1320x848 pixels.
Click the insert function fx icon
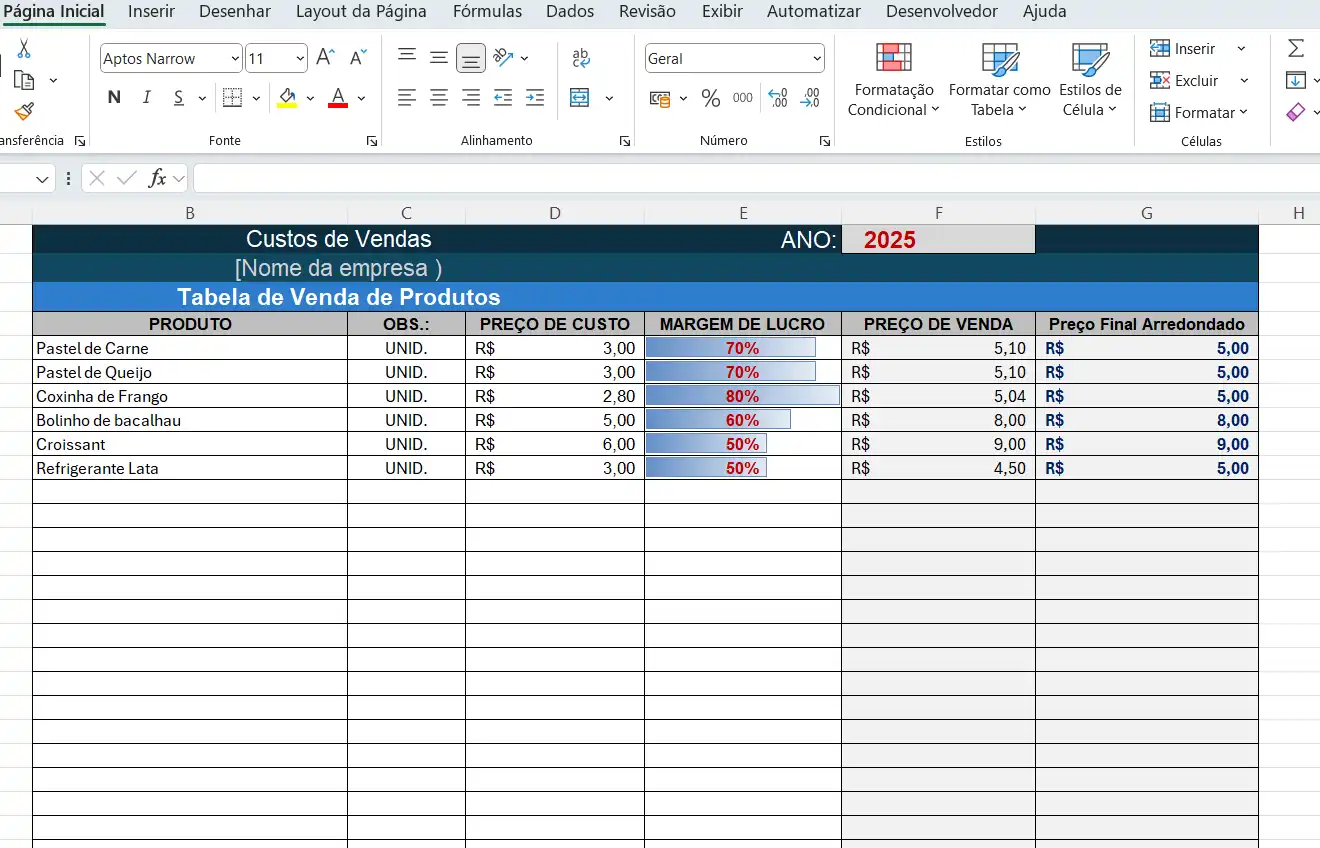pos(157,179)
